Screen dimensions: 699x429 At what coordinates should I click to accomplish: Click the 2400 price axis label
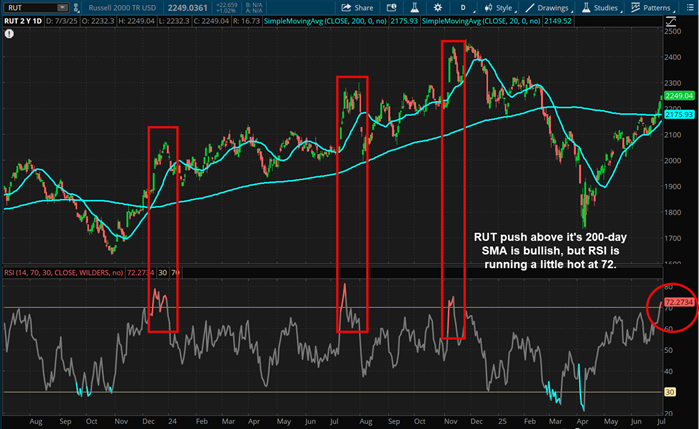(673, 57)
